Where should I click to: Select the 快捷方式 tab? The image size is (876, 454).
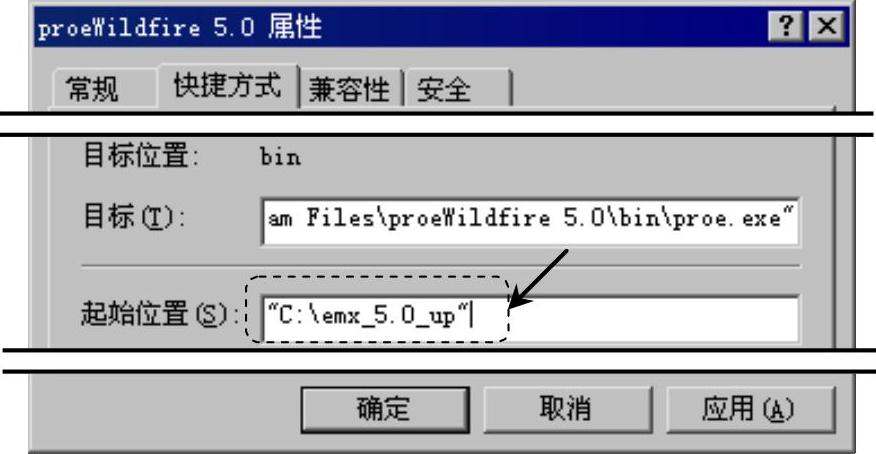tap(227, 85)
